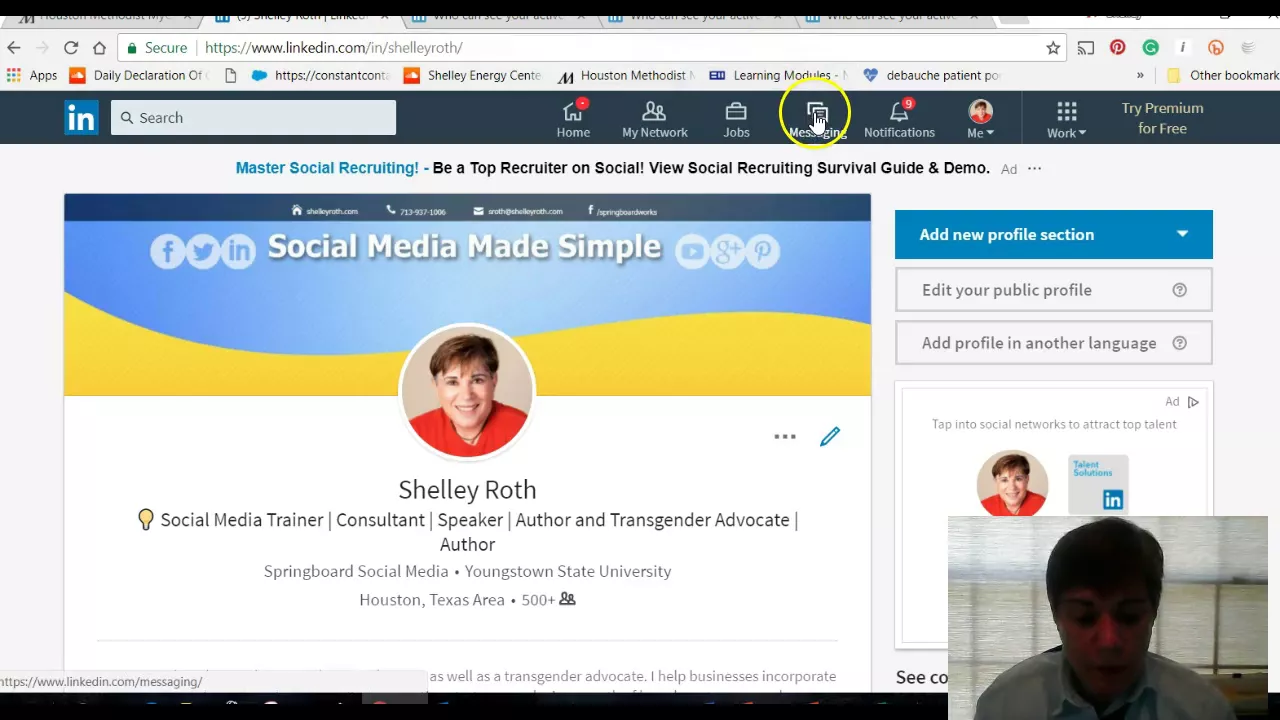This screenshot has width=1280, height=720.
Task: Reload the LinkedIn page
Action: click(71, 48)
